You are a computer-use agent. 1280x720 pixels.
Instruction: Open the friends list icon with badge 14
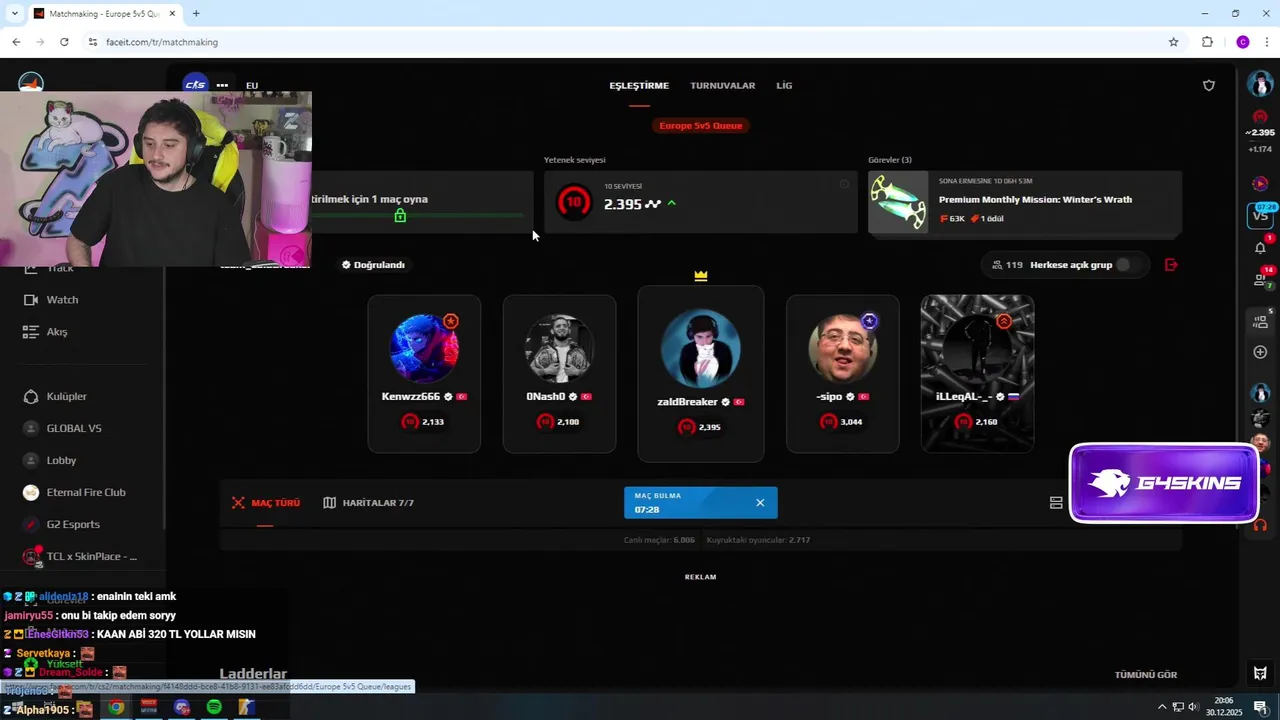click(1260, 280)
